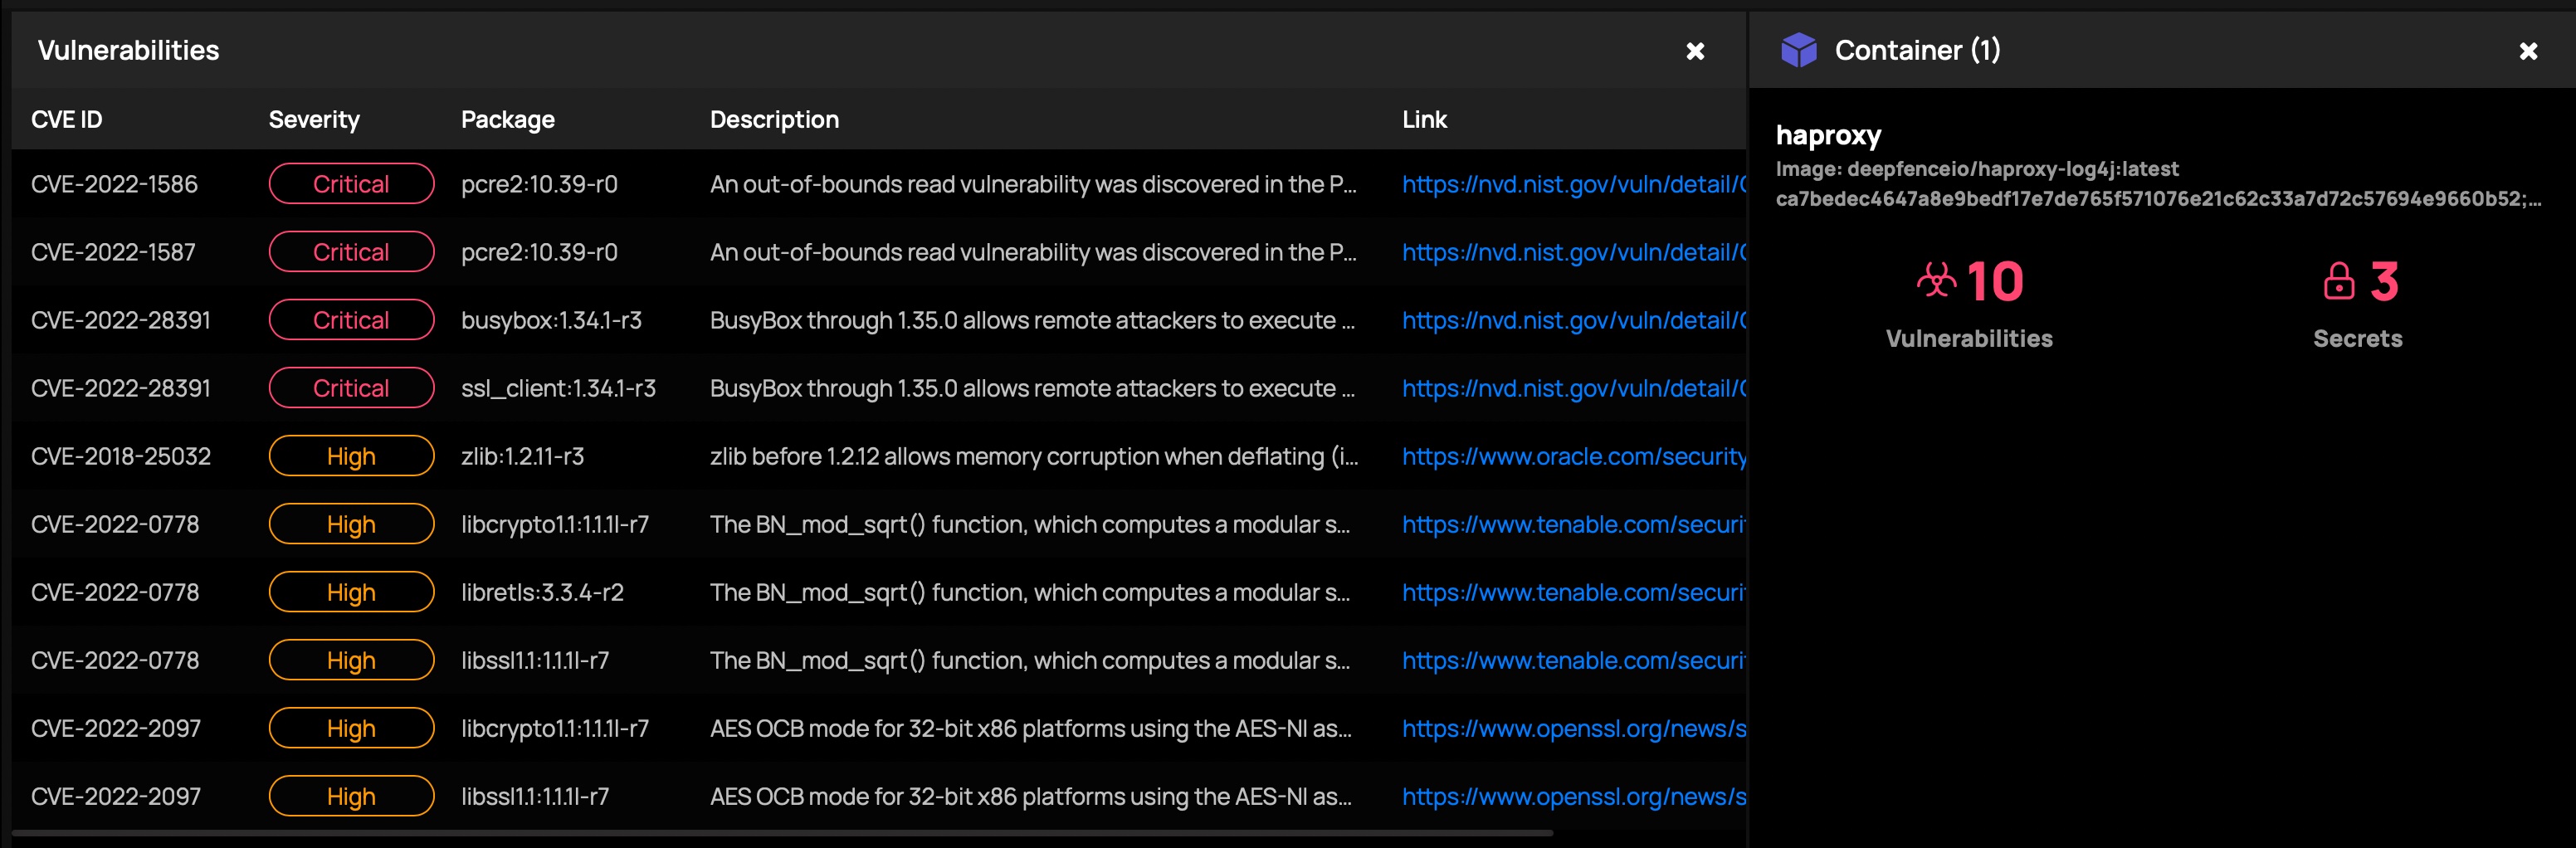Screen dimensions: 2576x848
Task: Click the padlock secrets icon
Action: 2339,281
